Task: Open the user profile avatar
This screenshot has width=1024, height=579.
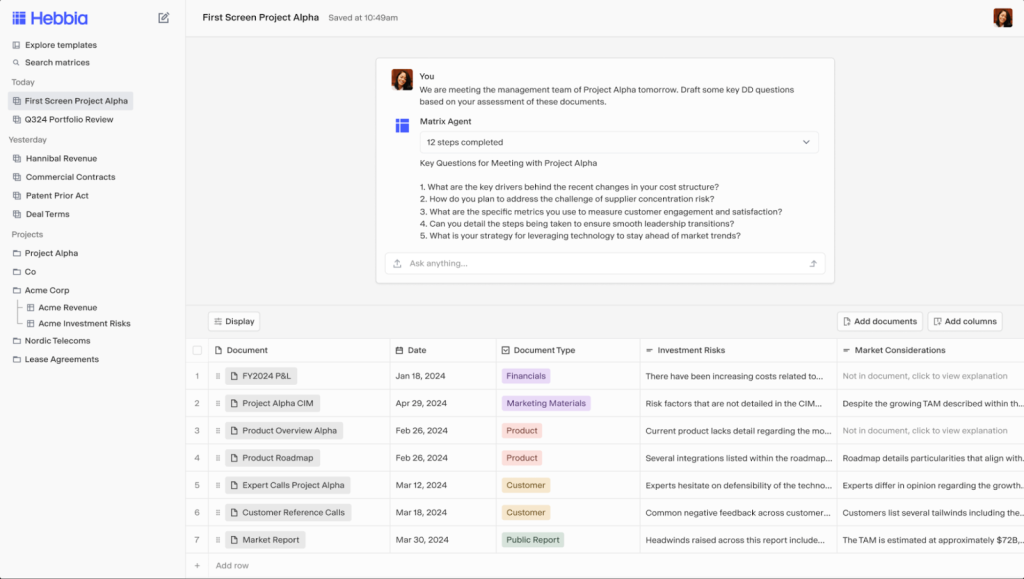Action: pos(1002,18)
